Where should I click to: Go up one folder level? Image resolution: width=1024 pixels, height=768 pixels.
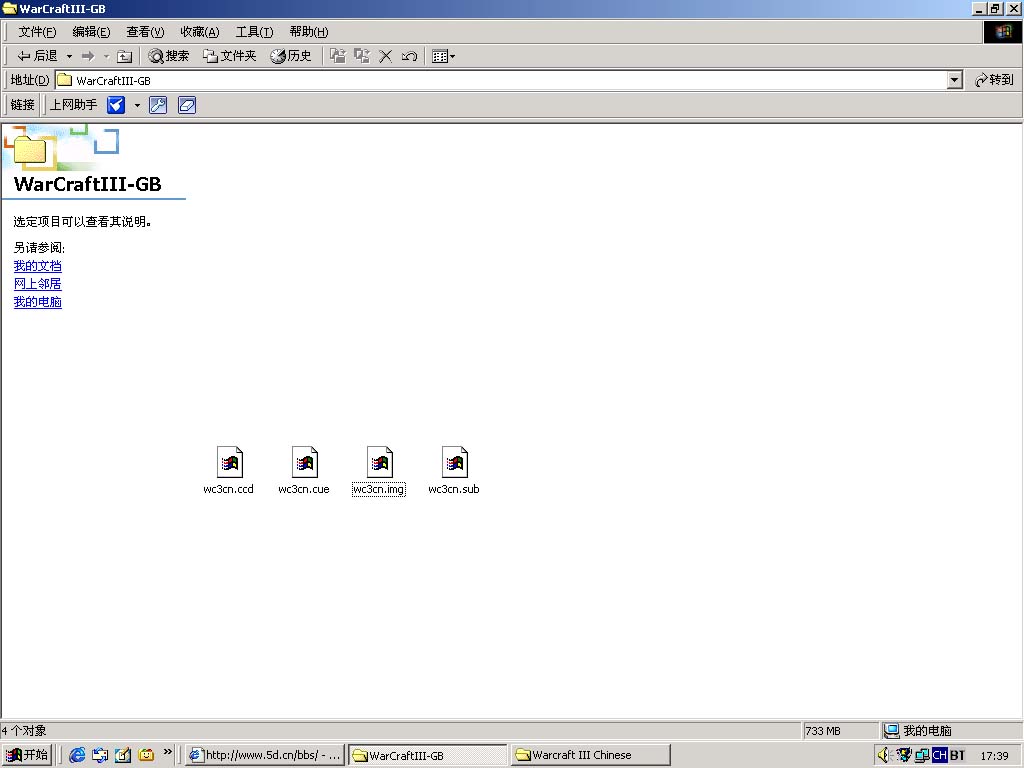[124, 56]
